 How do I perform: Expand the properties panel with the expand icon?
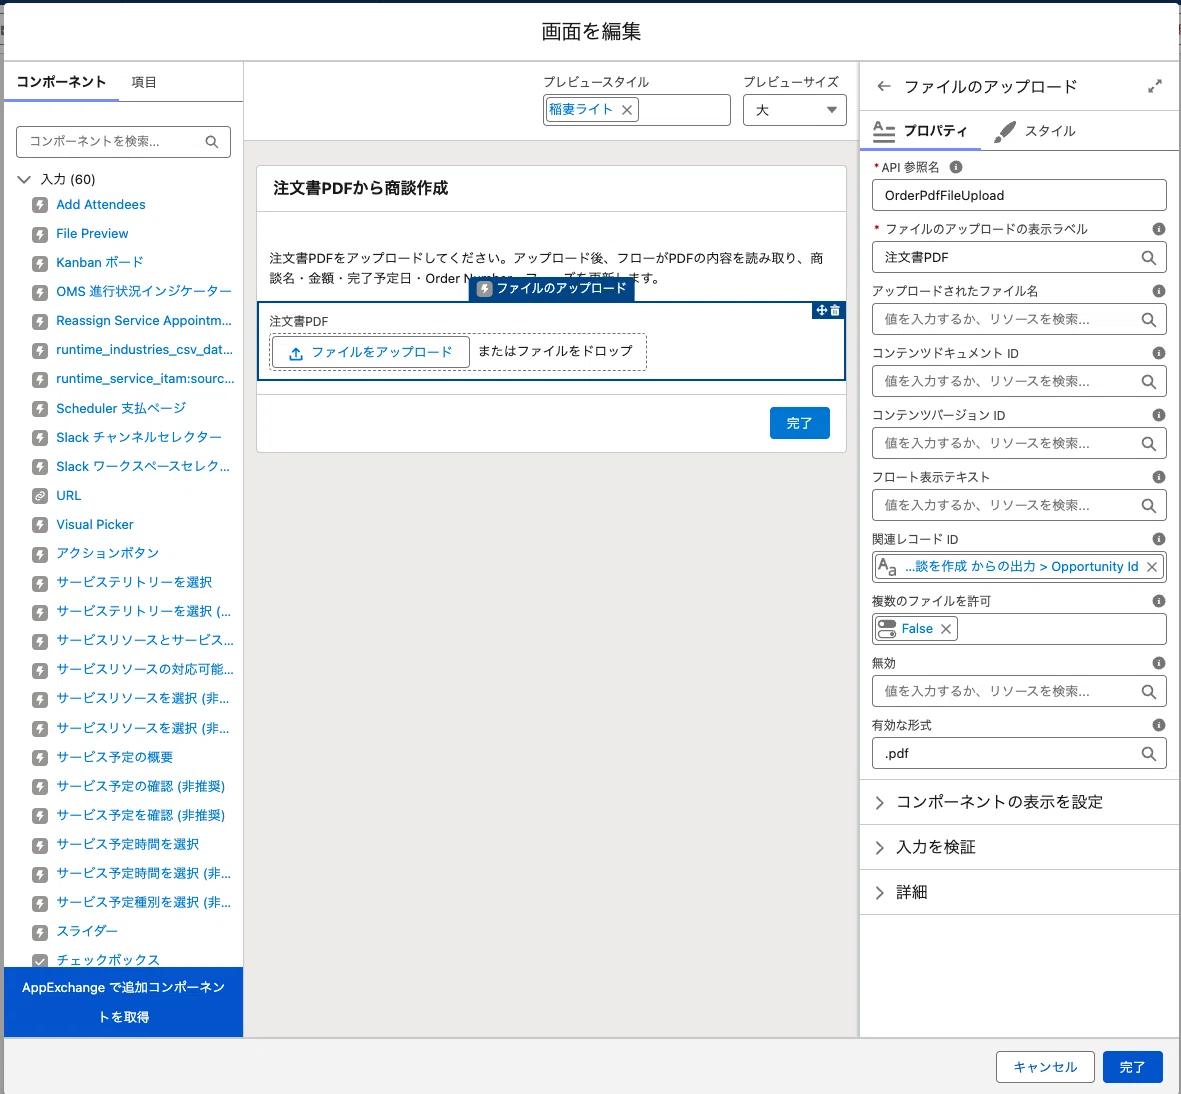(1155, 87)
